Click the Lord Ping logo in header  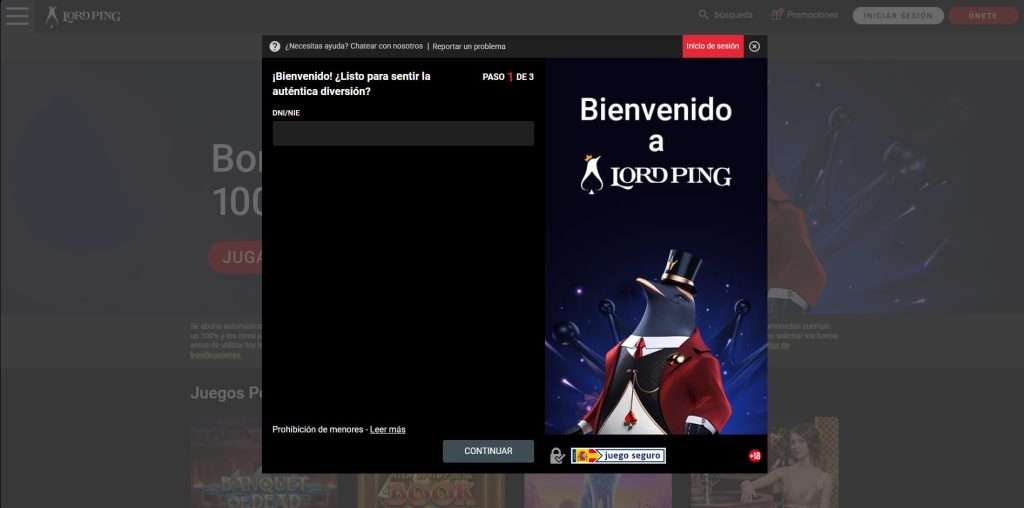[83, 16]
